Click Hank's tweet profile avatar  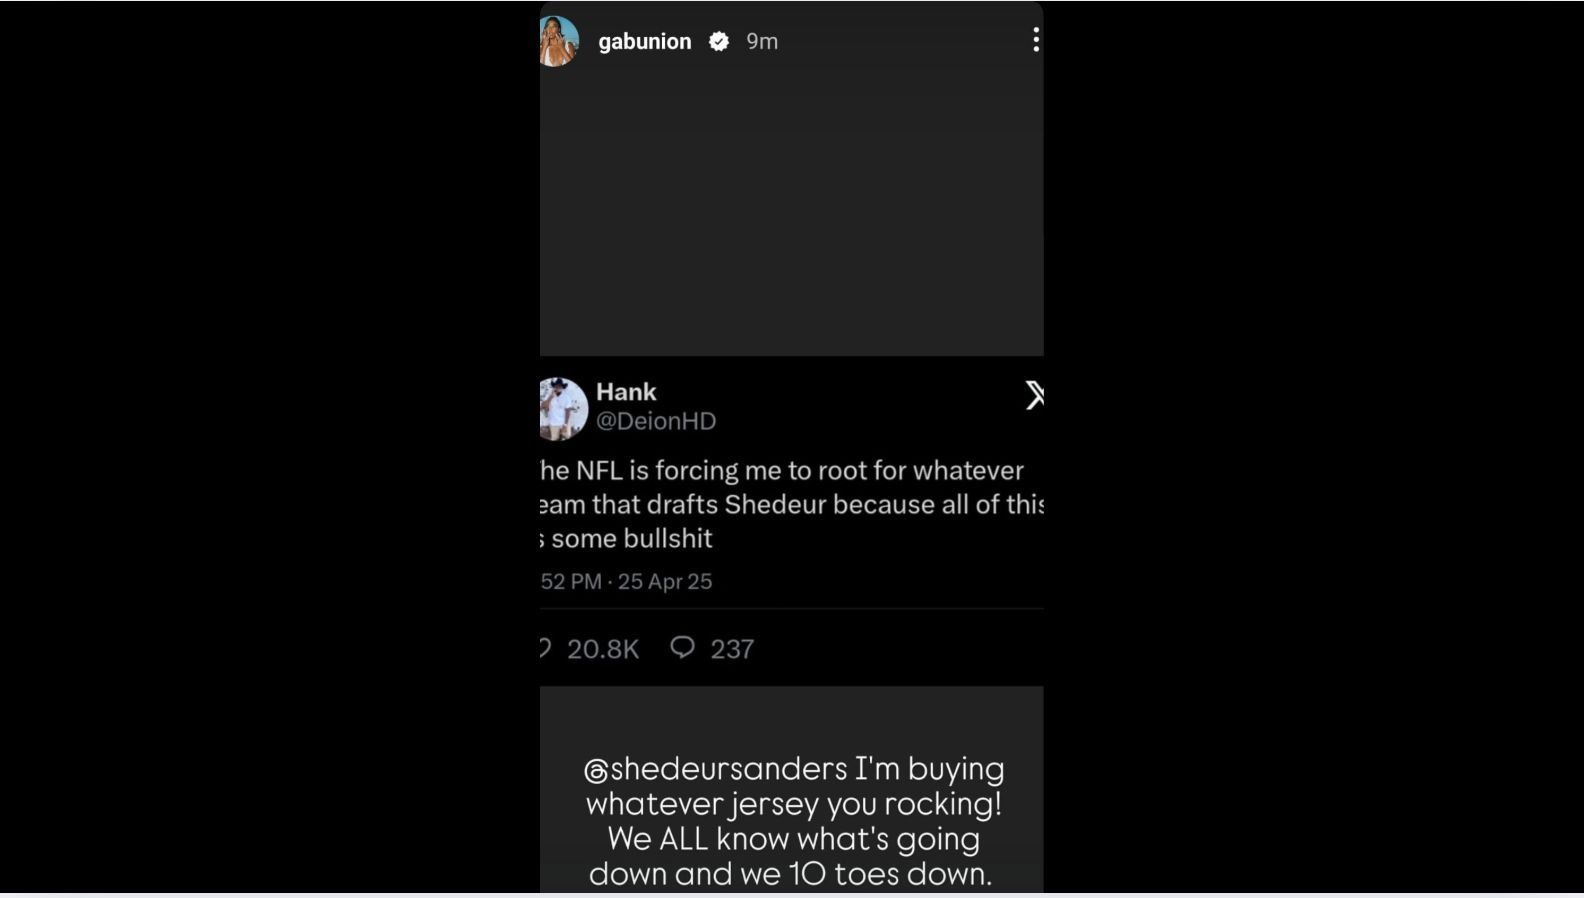click(563, 408)
